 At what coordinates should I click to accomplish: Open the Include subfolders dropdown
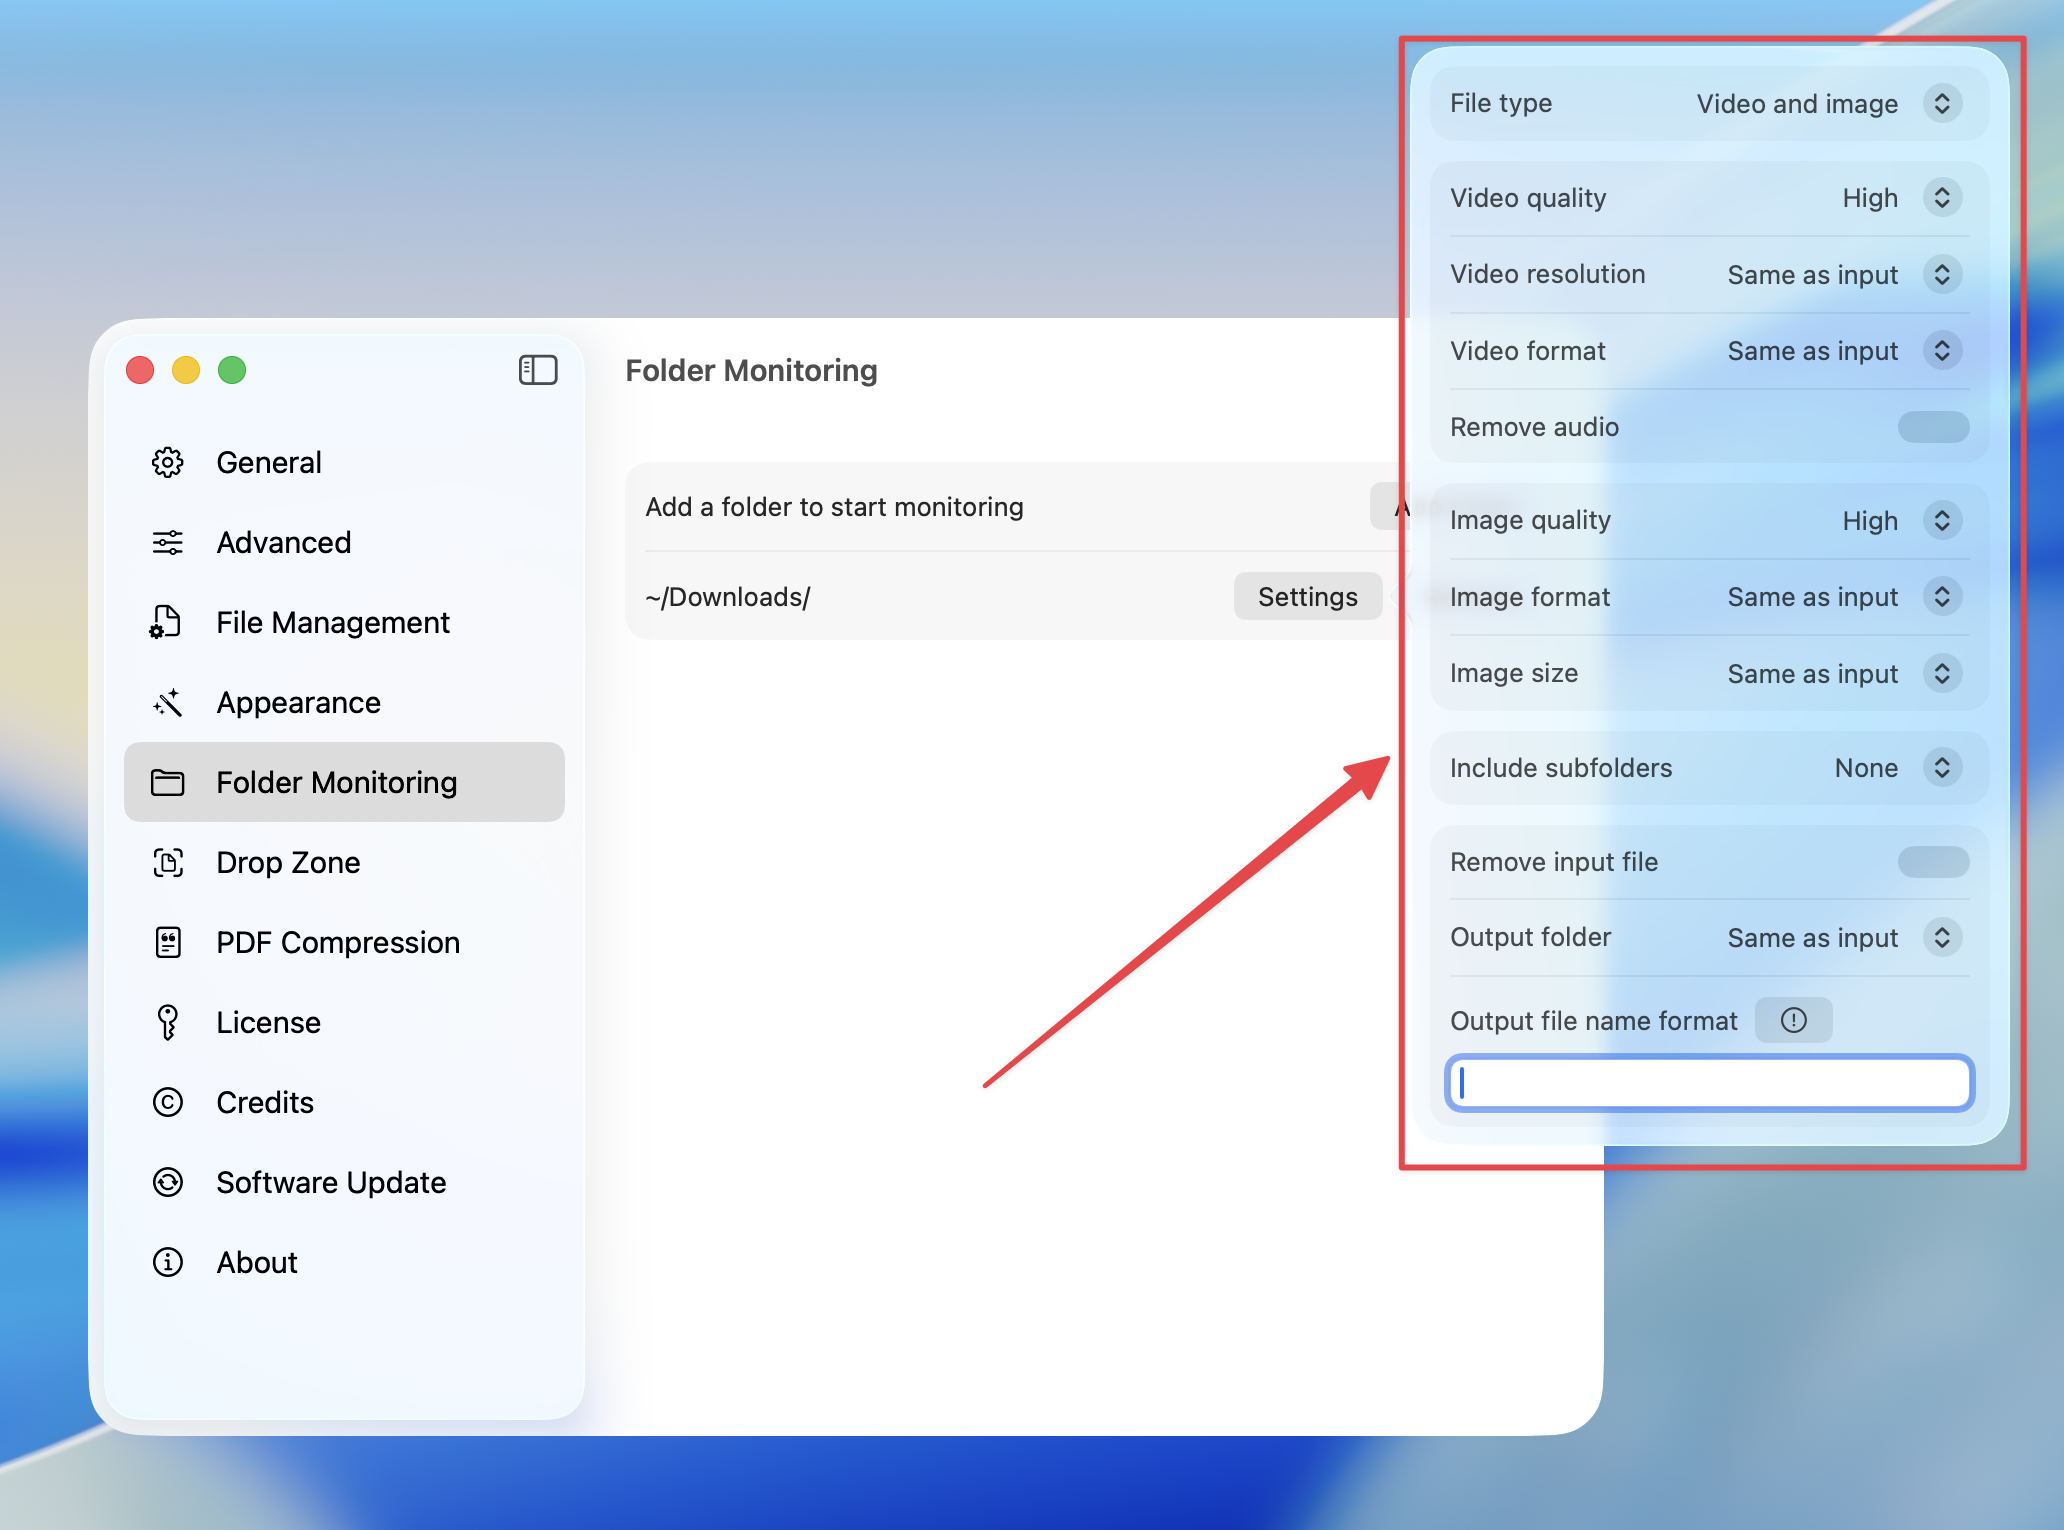pos(1941,767)
